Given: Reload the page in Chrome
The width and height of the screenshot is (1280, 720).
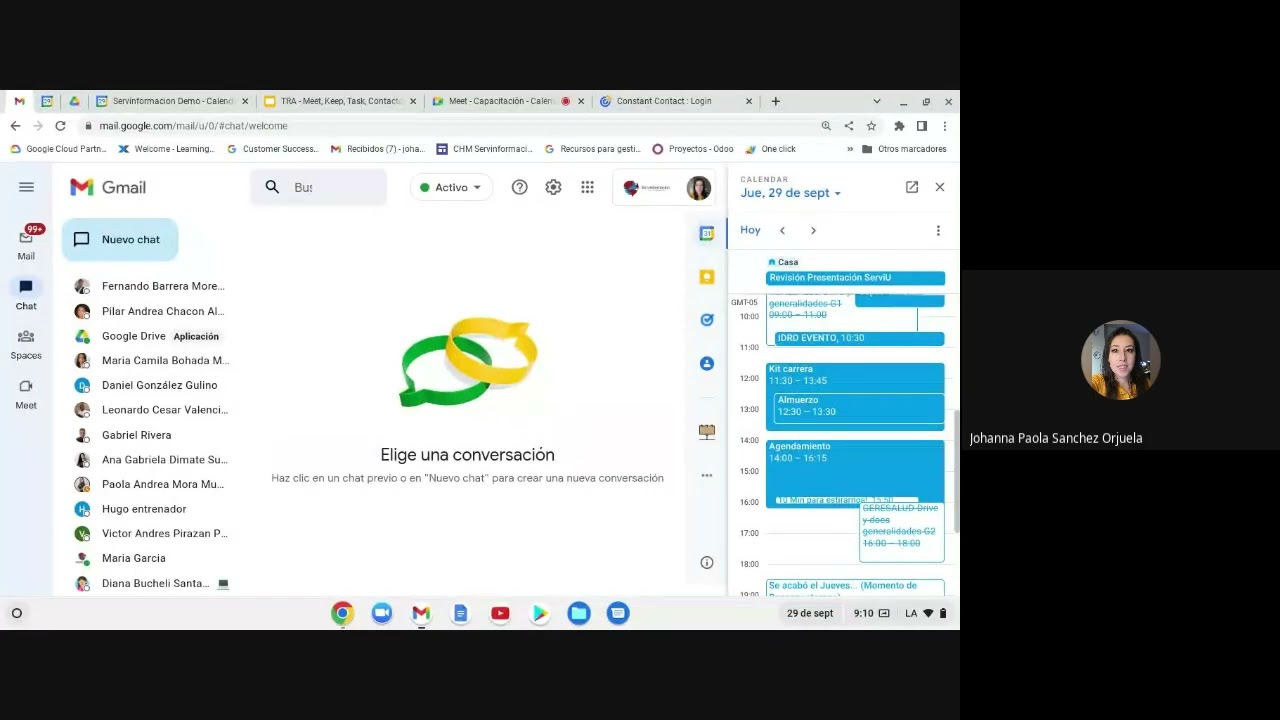Looking at the screenshot, I should pyautogui.click(x=60, y=126).
